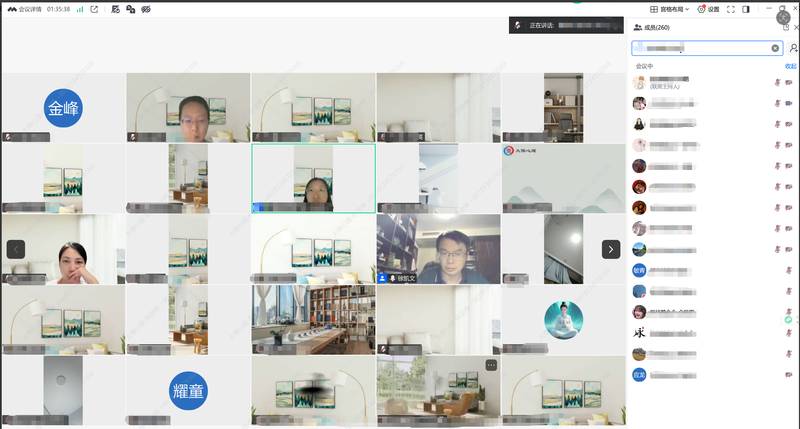This screenshot has height=429, width=800.
Task: Click the 会议中 section label
Action: [x=644, y=66]
